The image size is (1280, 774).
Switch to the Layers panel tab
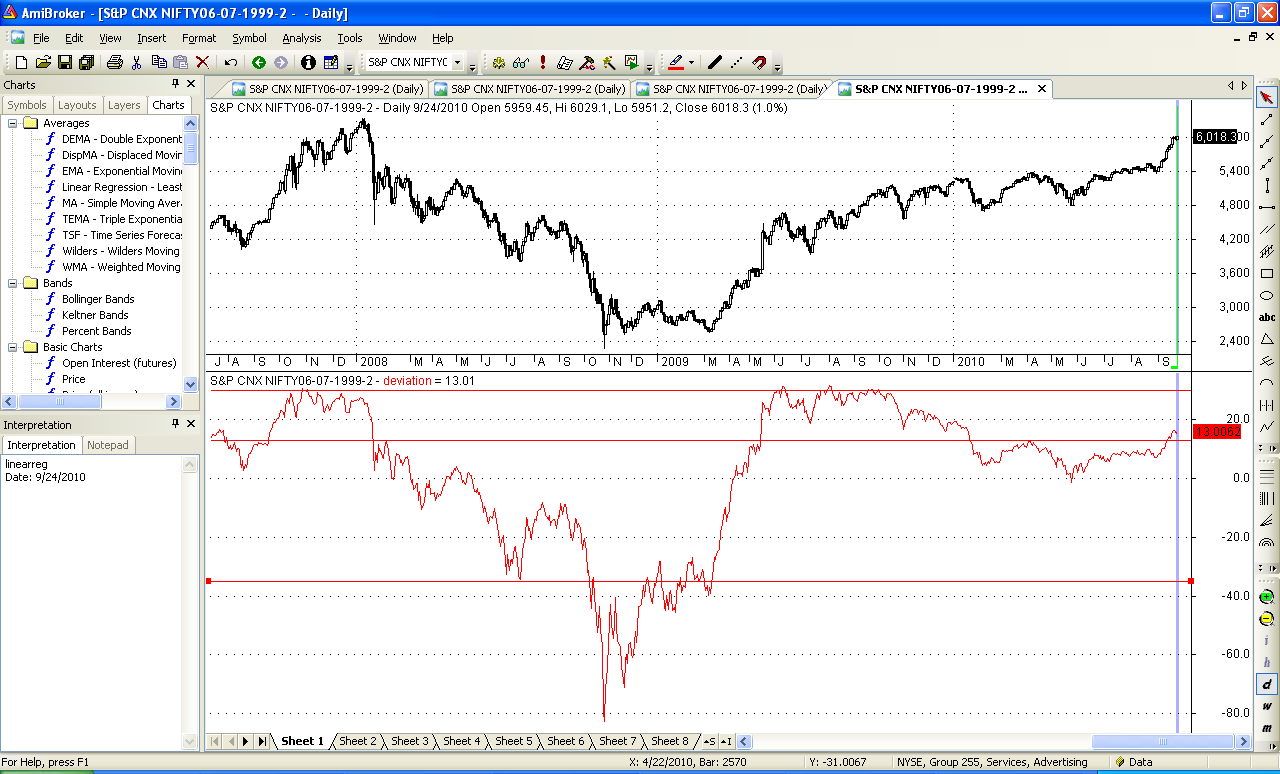tap(124, 105)
